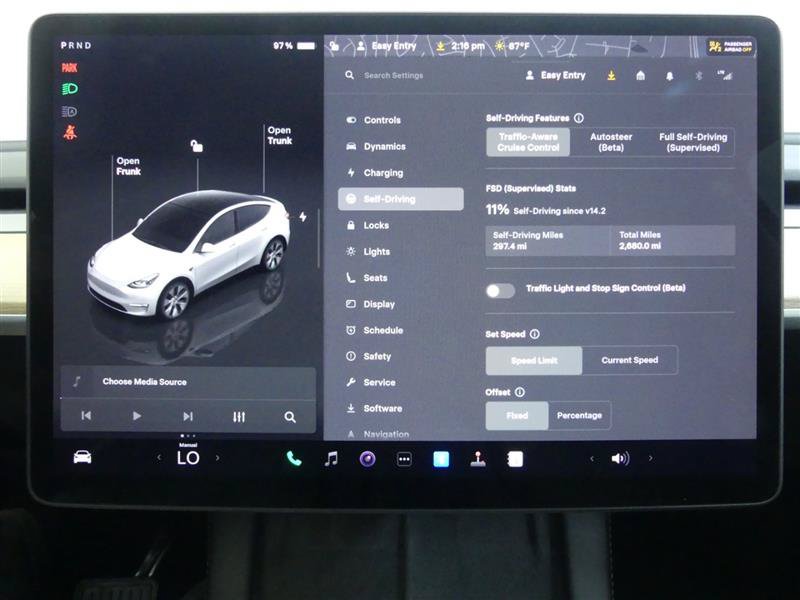Set speed to Current Speed
Image resolution: width=800 pixels, height=600 pixels.
point(630,360)
